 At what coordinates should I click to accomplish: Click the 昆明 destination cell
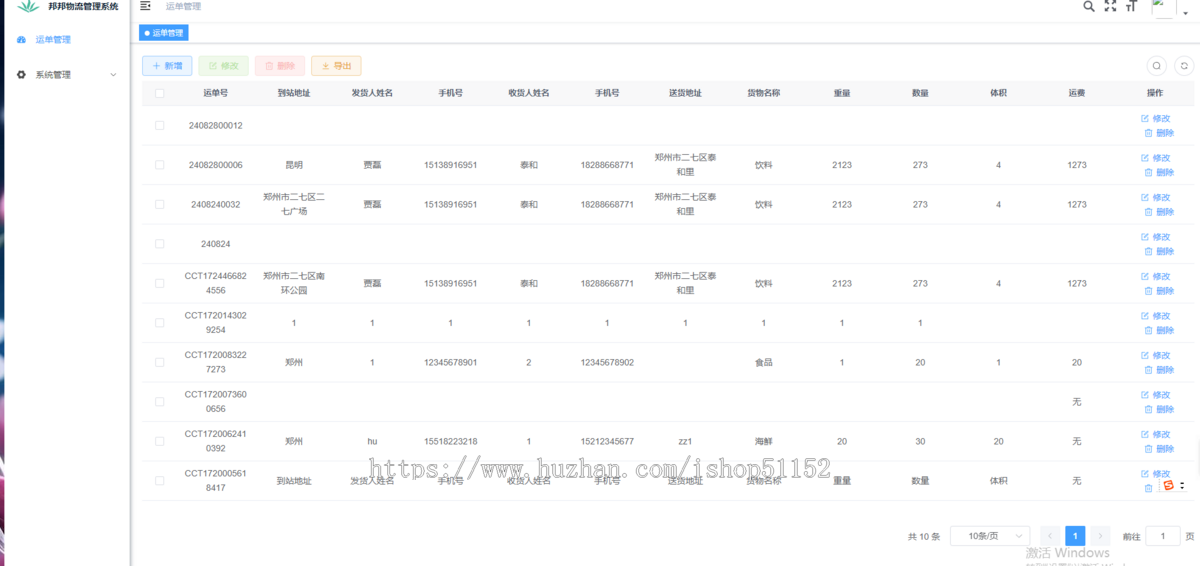tap(294, 165)
